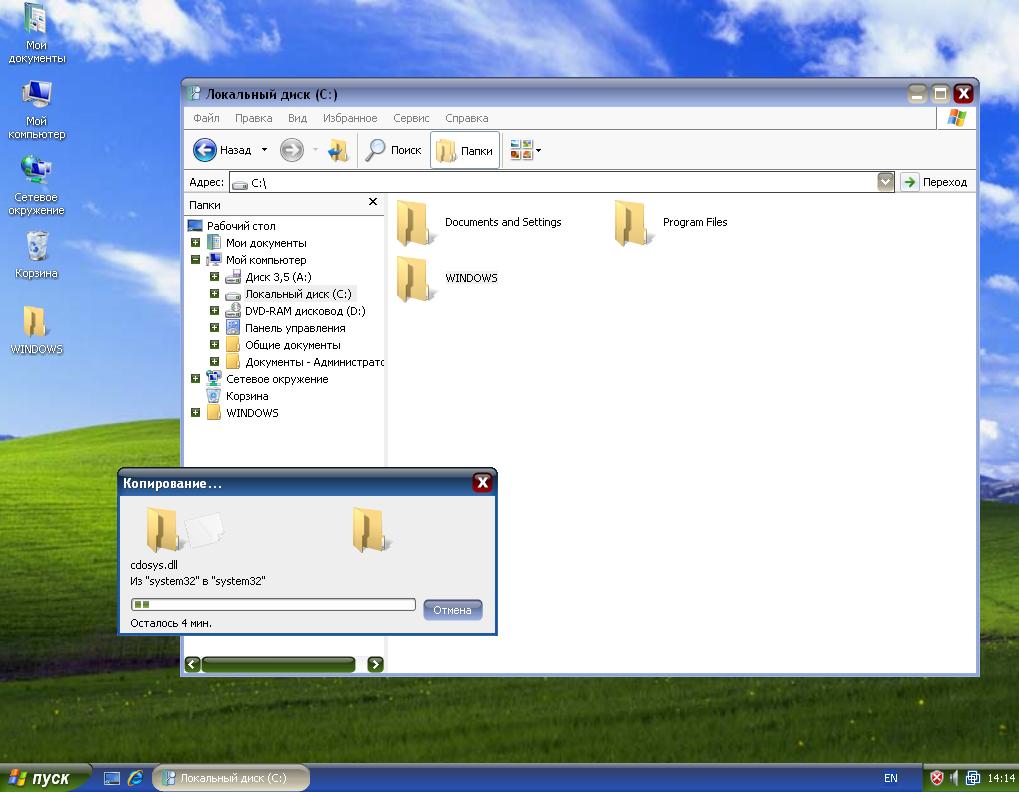Close the Folders pane with the X
Viewport: 1019px width, 792px height.
[373, 202]
